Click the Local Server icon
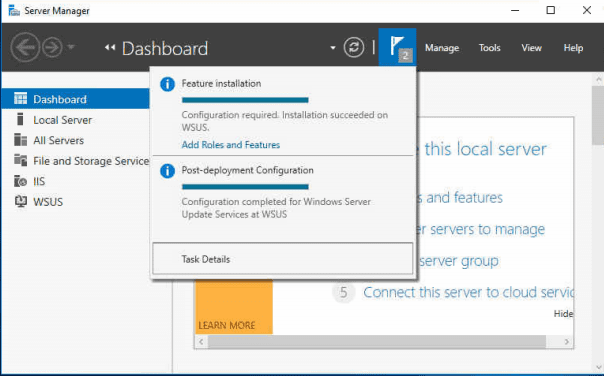The height and width of the screenshot is (376, 604). tap(20, 119)
